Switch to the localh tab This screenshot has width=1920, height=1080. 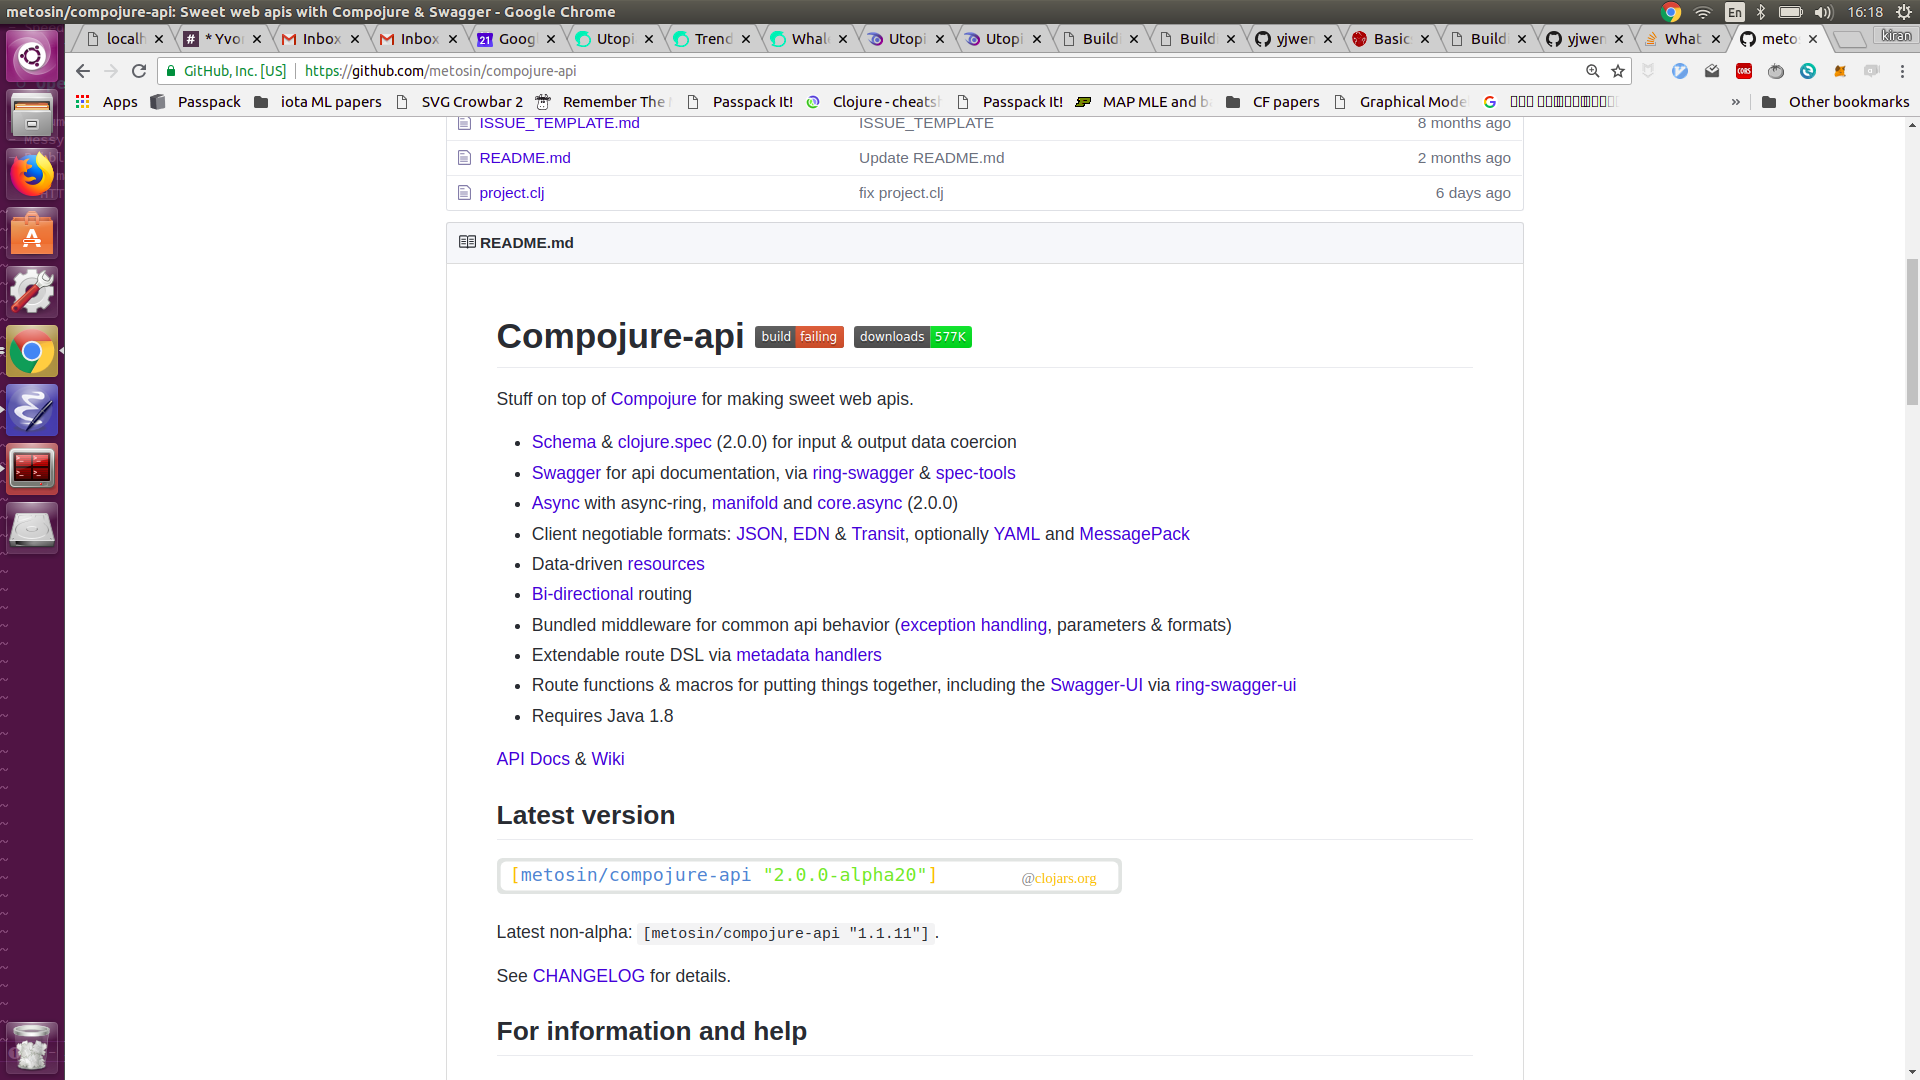point(125,39)
